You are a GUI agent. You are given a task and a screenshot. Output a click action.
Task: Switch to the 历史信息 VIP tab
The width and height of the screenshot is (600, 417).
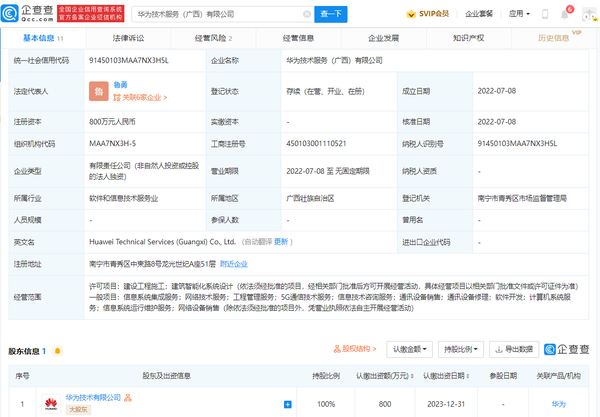554,38
